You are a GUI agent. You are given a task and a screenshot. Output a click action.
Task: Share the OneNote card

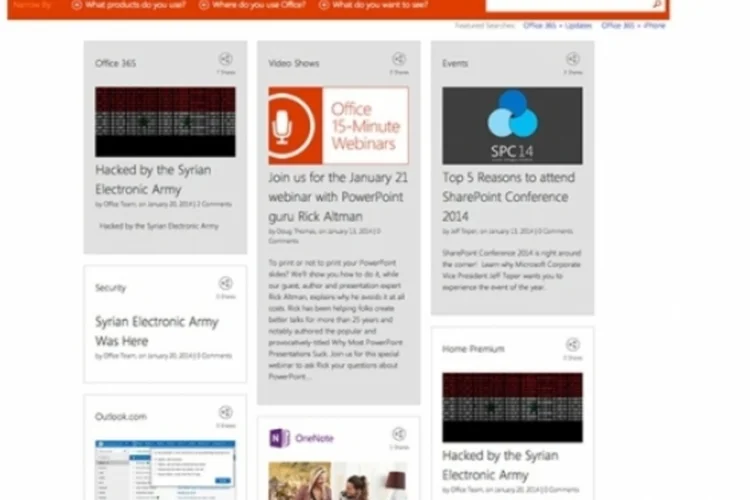[x=399, y=434]
